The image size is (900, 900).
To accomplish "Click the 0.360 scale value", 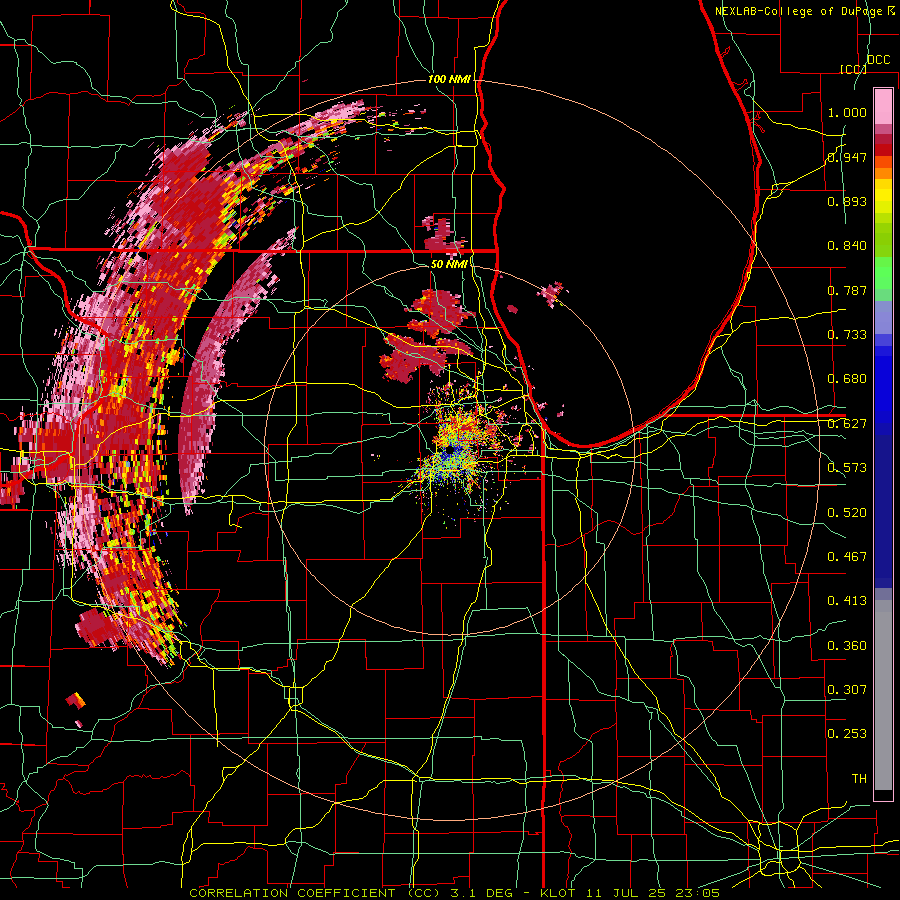I will tap(847, 646).
